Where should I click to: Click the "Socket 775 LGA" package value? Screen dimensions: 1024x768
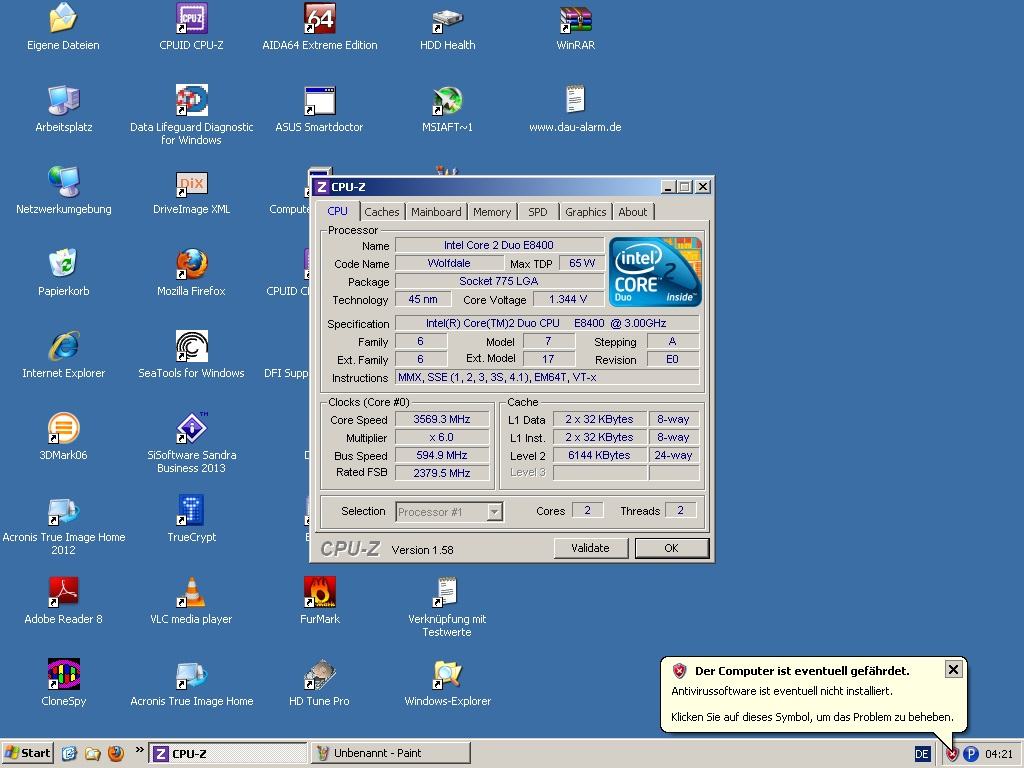pos(499,281)
